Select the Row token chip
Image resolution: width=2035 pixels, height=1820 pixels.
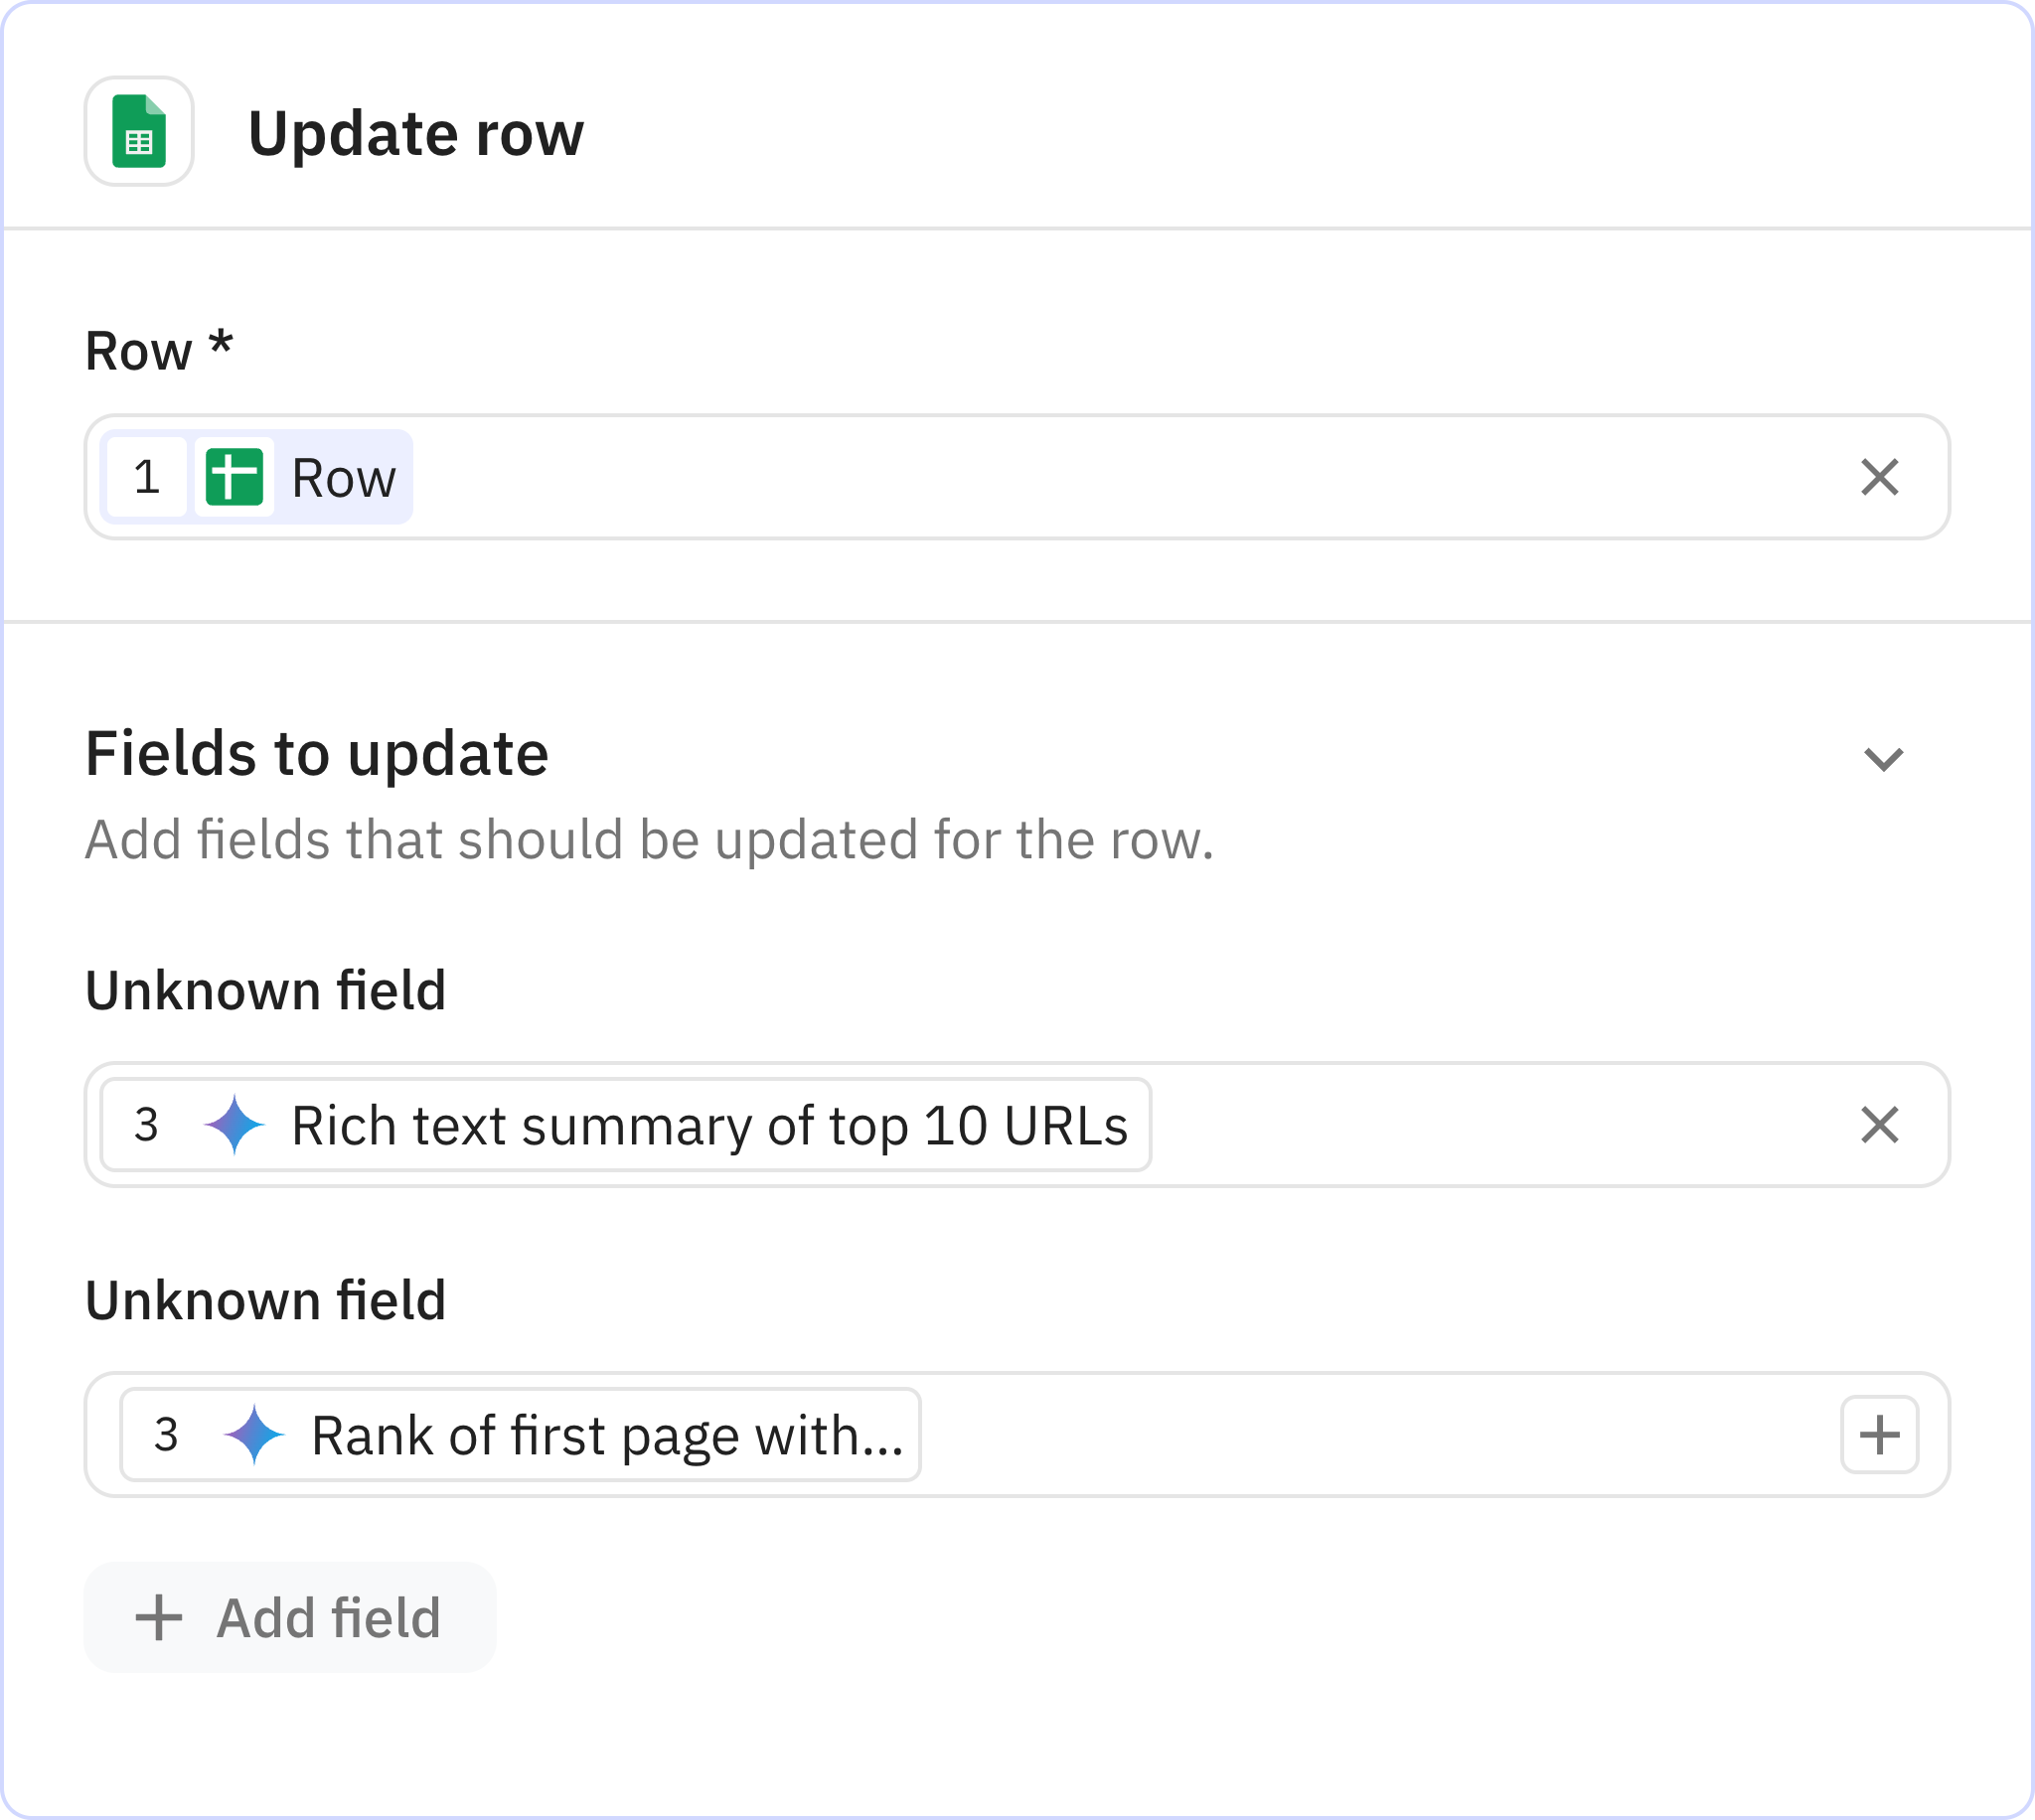click(256, 477)
